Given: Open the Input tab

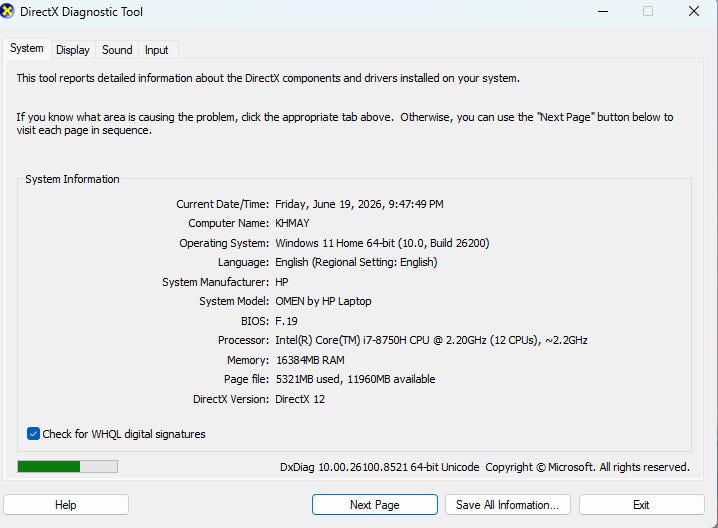Looking at the screenshot, I should point(156,50).
